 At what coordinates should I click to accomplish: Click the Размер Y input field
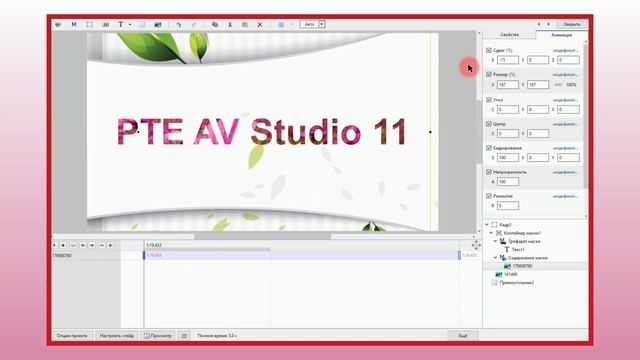[x=538, y=85]
